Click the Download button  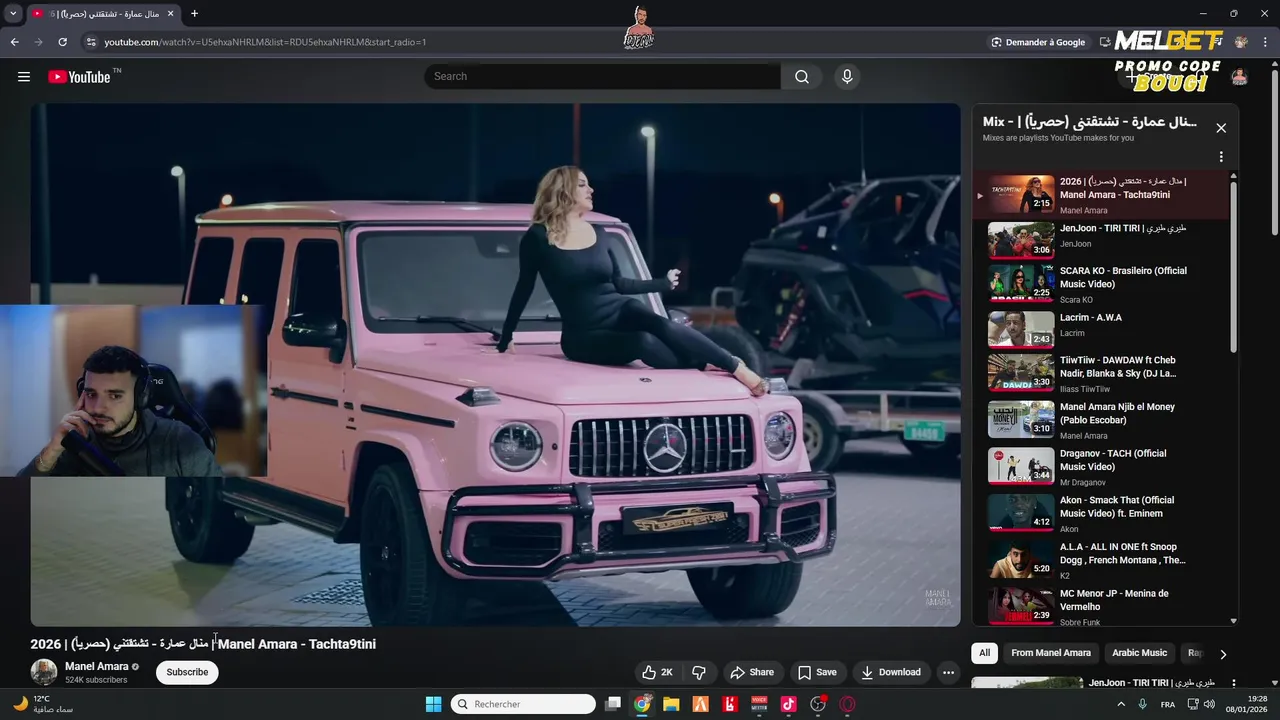click(x=891, y=672)
